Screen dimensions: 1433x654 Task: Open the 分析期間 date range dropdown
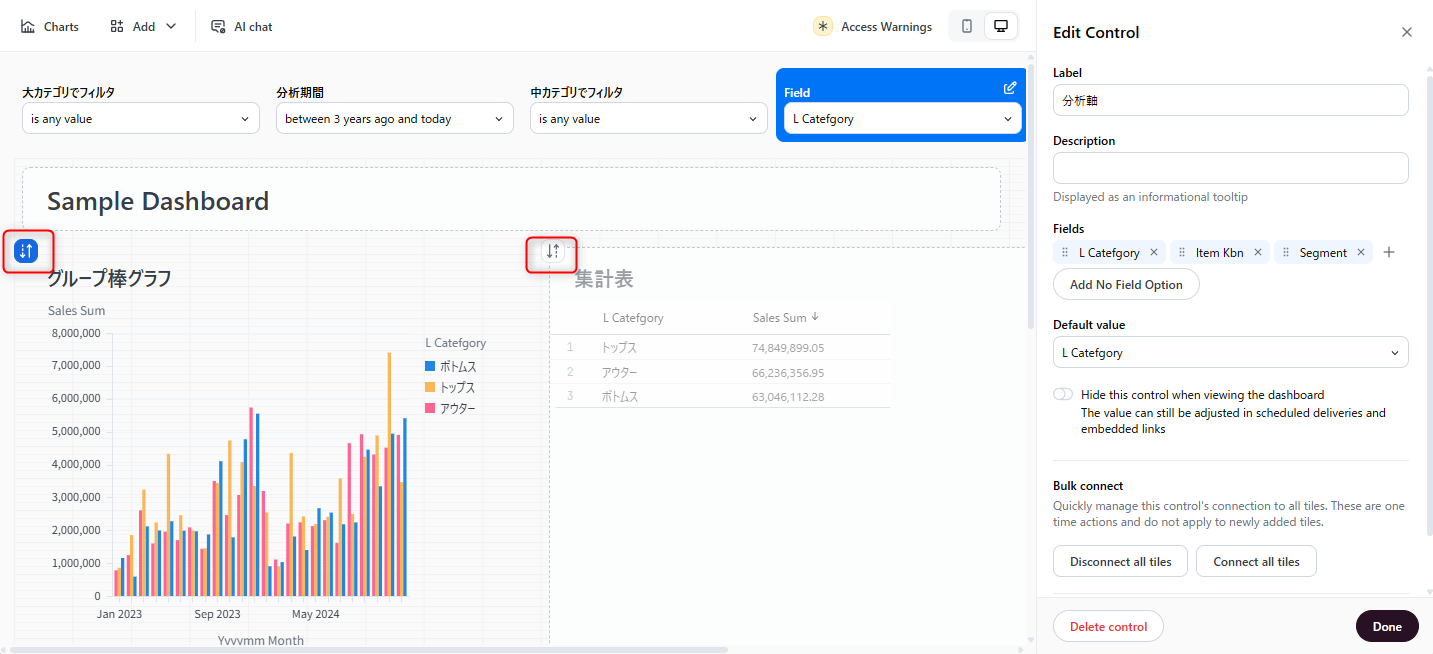click(395, 119)
